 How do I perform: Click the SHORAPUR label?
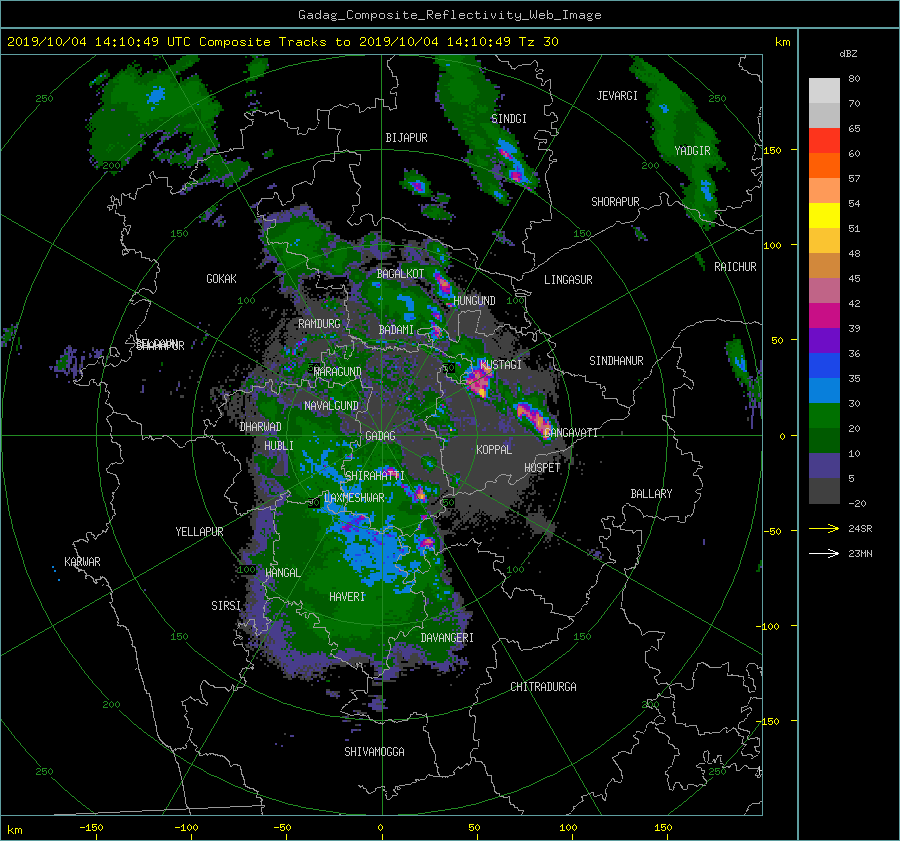(615, 202)
